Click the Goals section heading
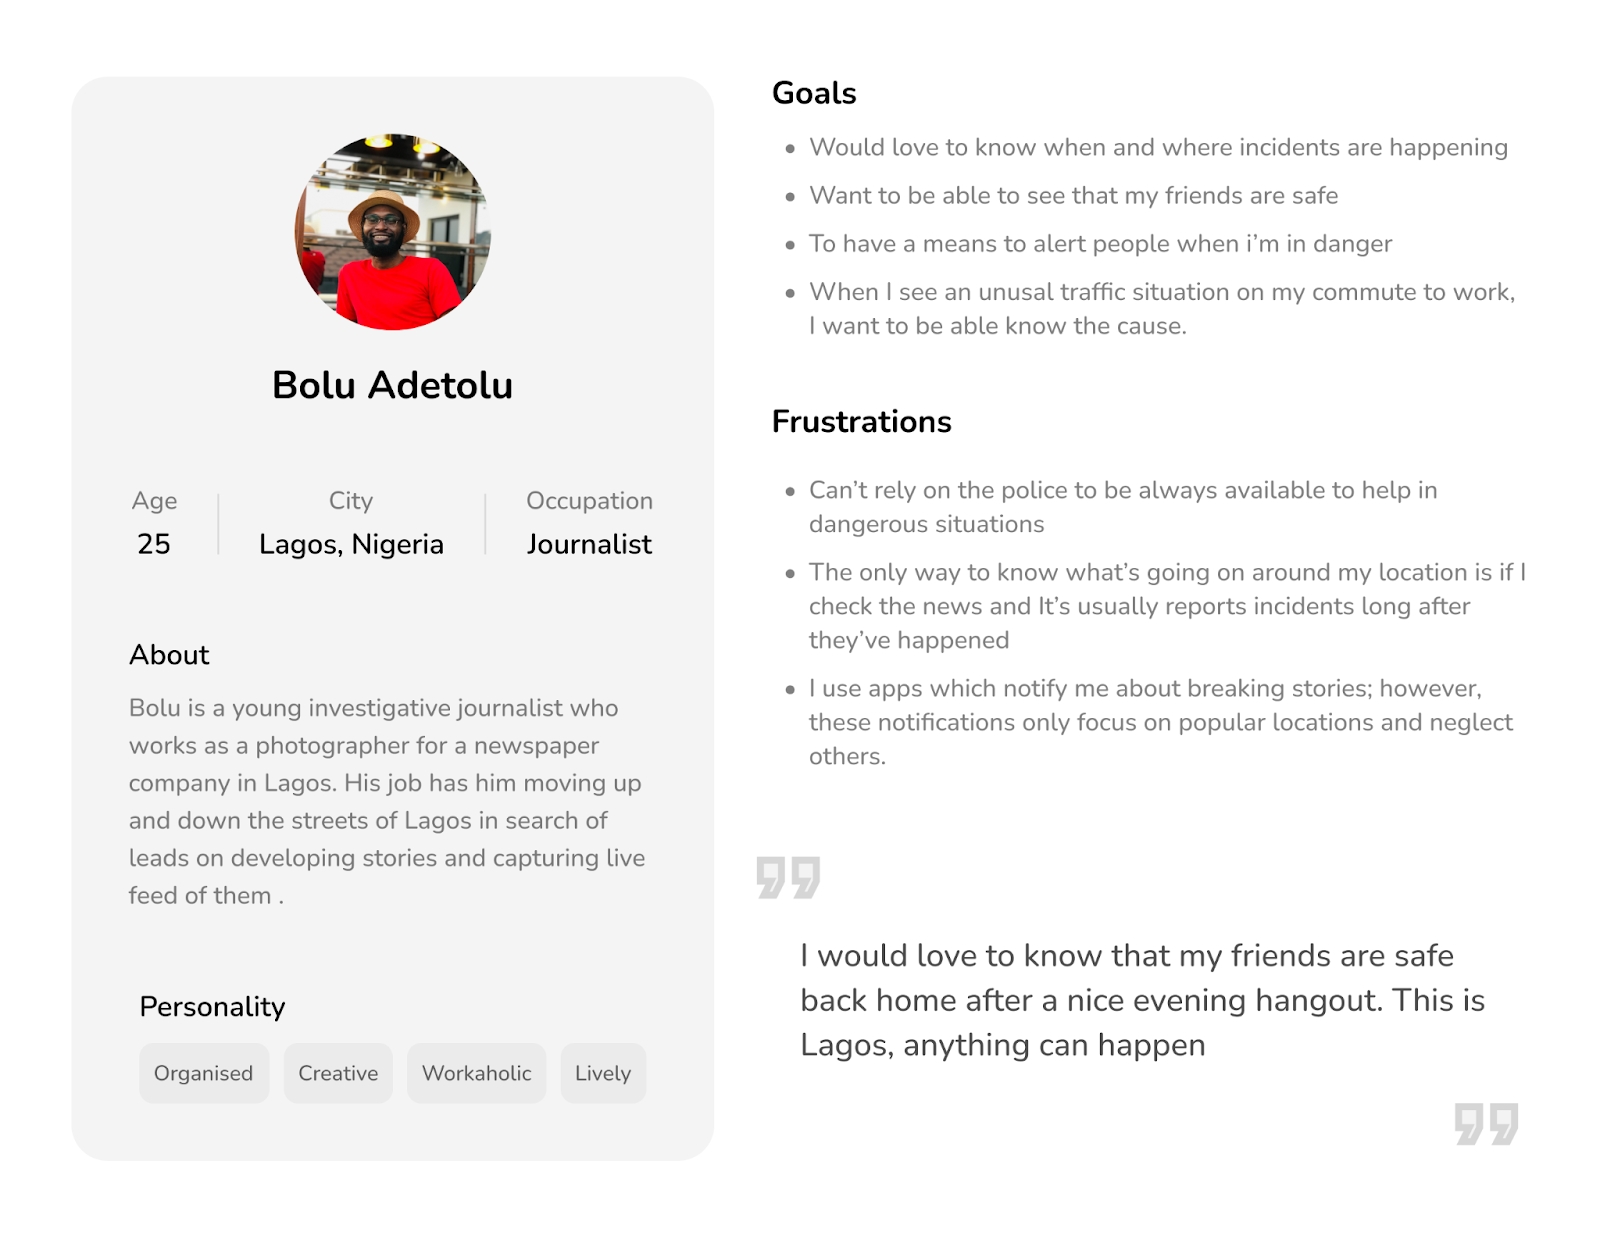This screenshot has height=1243, width=1600. (814, 93)
